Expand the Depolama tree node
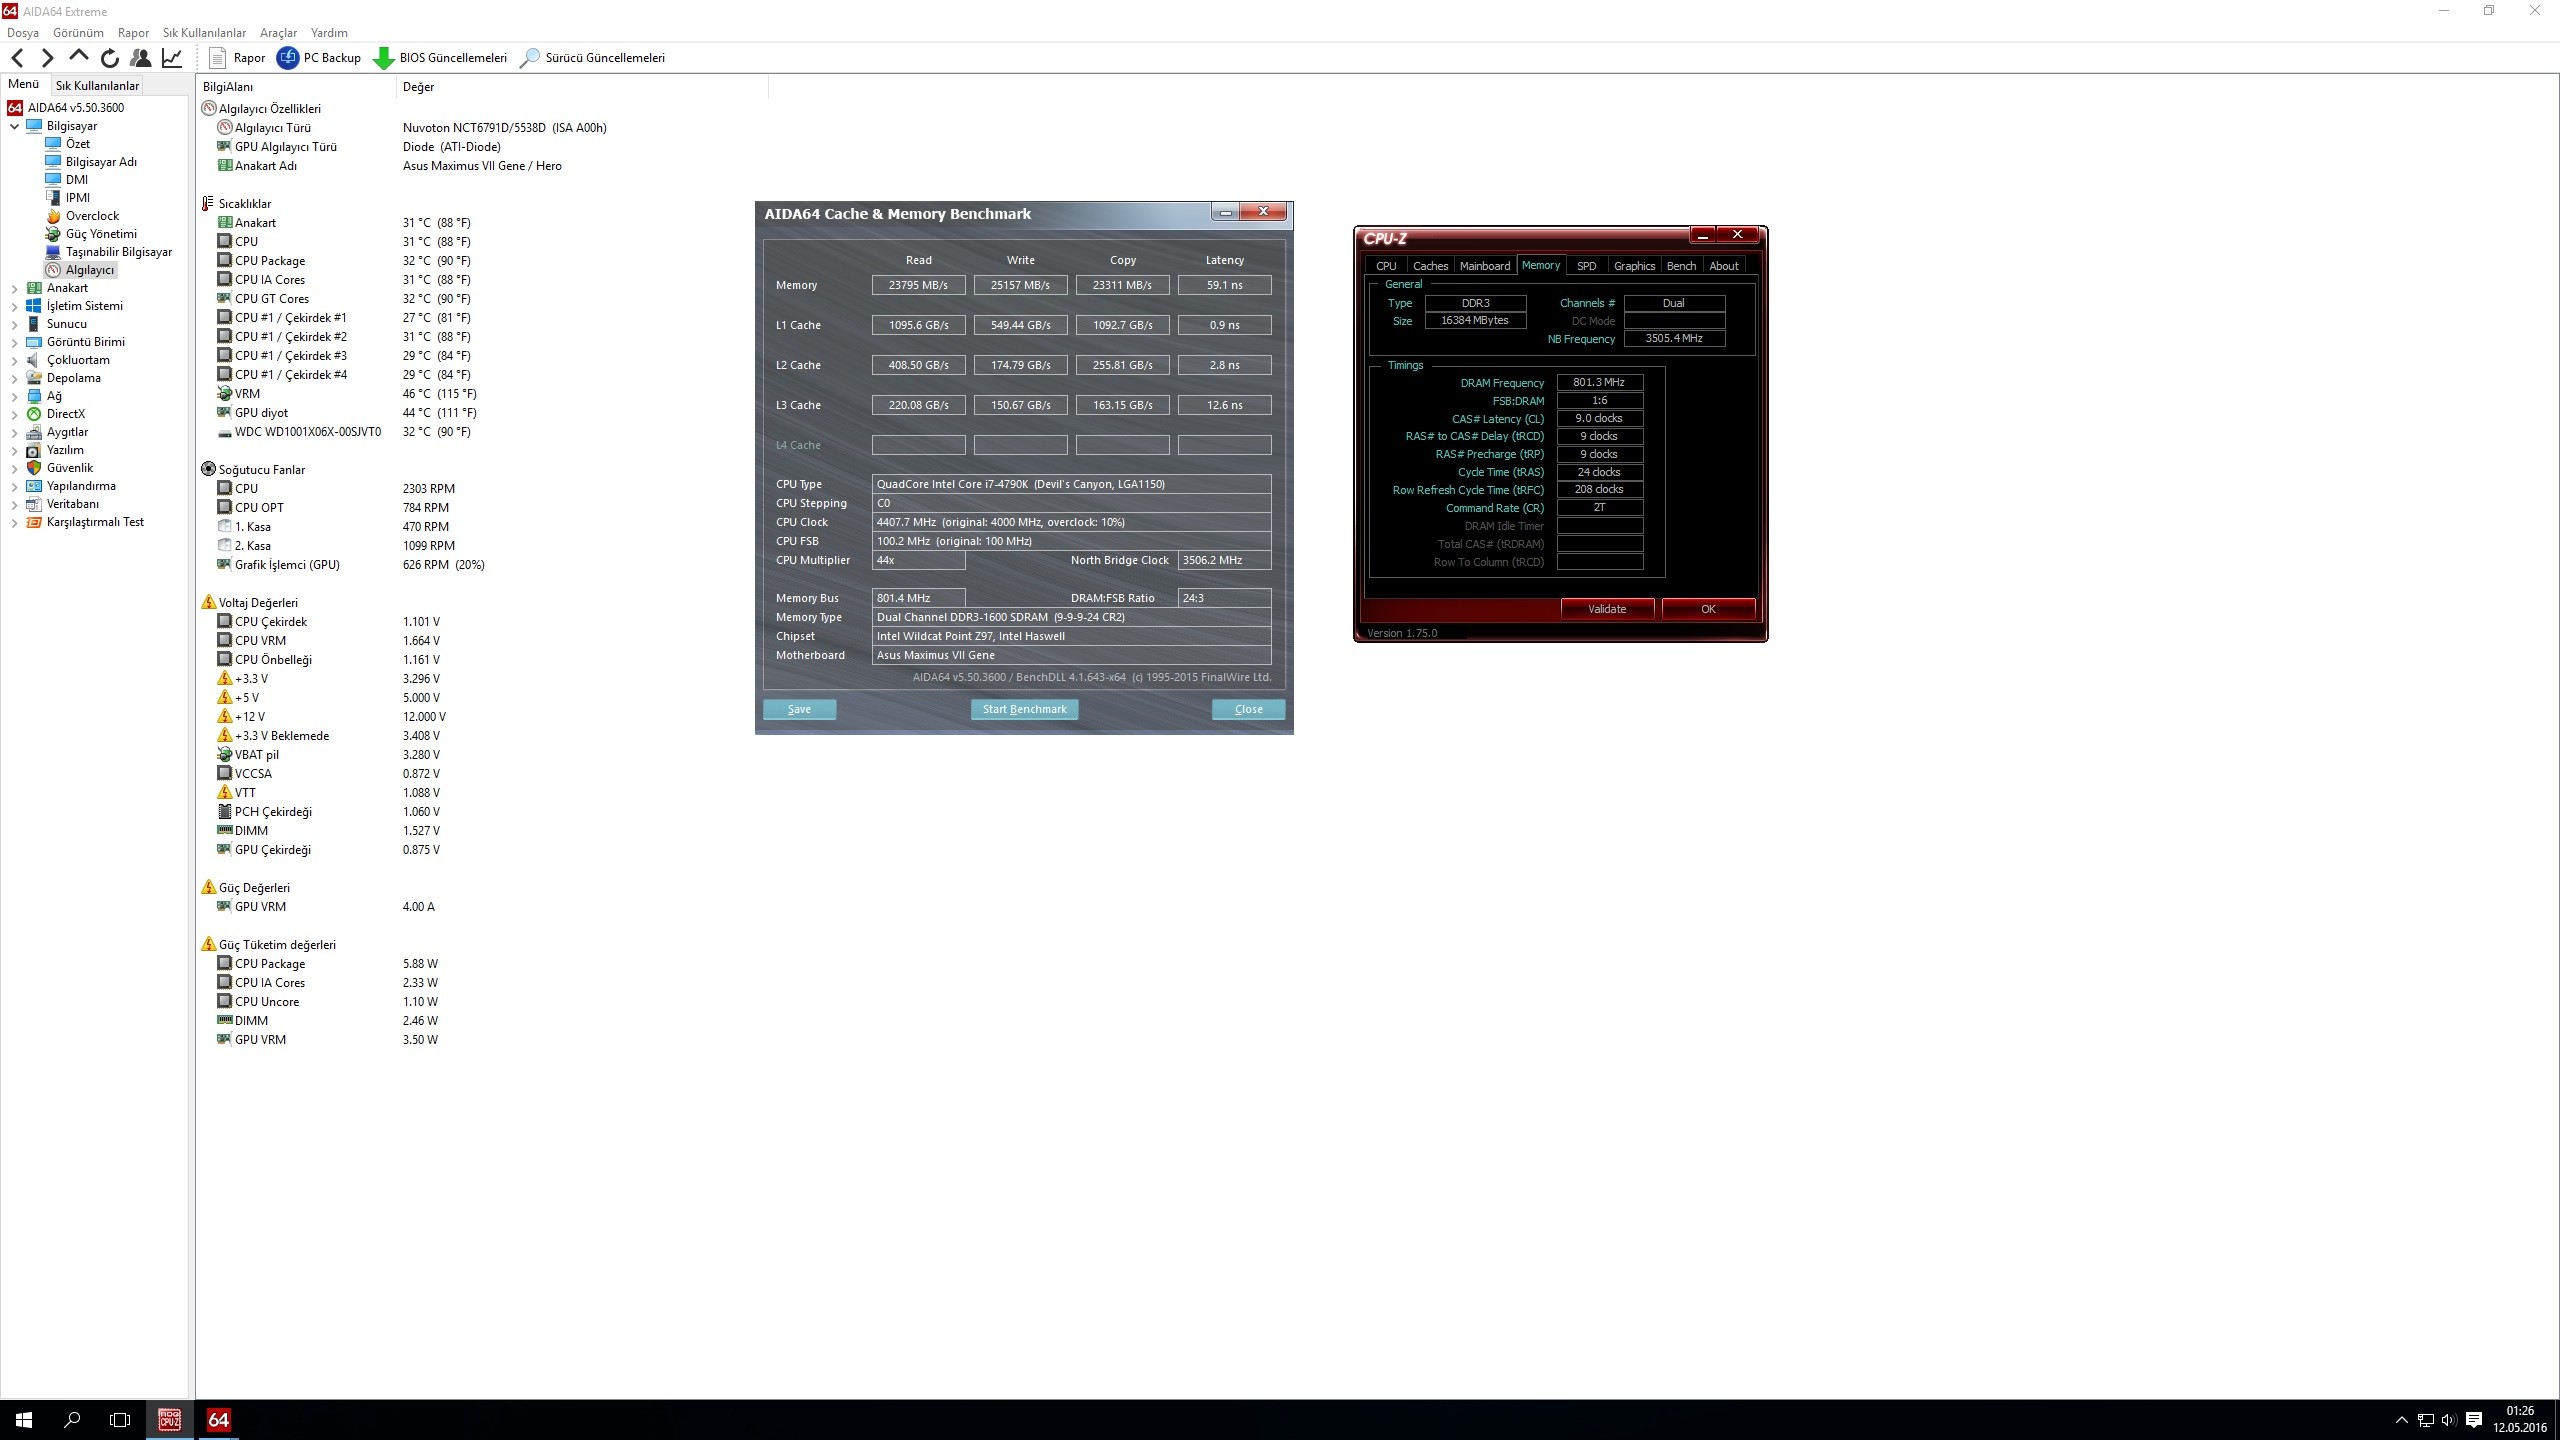This screenshot has height=1440, width=2560. coord(15,378)
